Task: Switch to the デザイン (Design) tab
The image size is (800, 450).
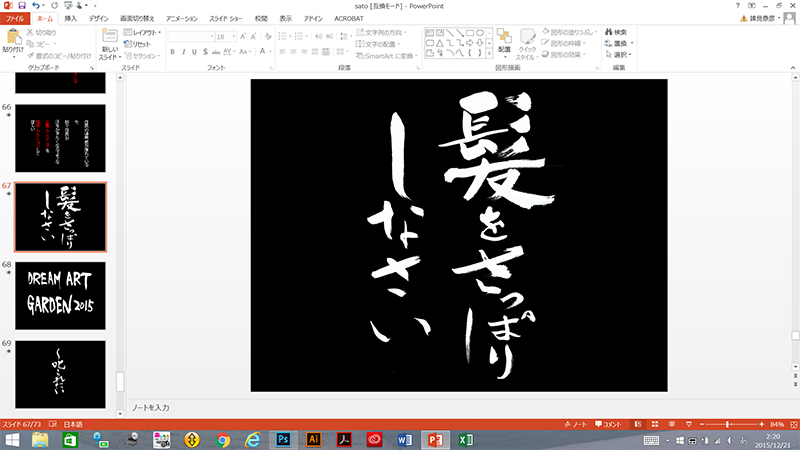Action: click(x=98, y=18)
